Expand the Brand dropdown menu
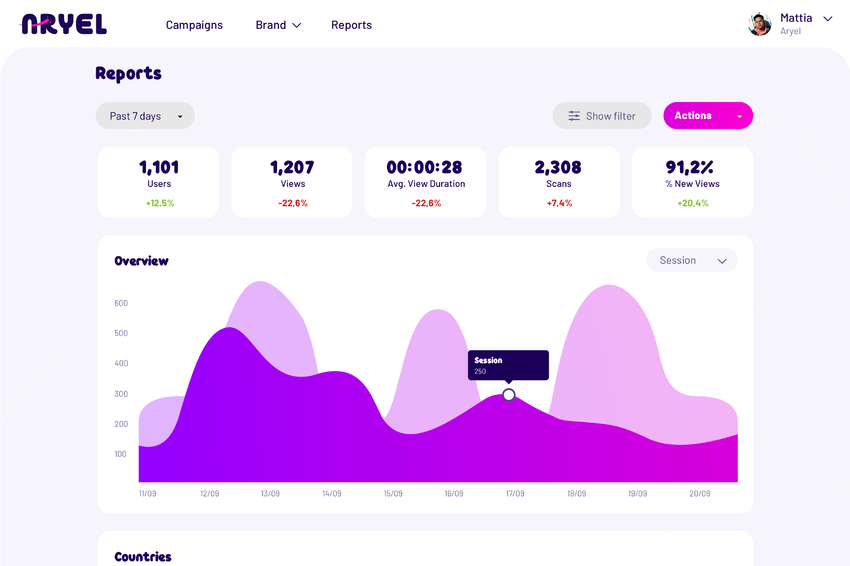 point(278,25)
